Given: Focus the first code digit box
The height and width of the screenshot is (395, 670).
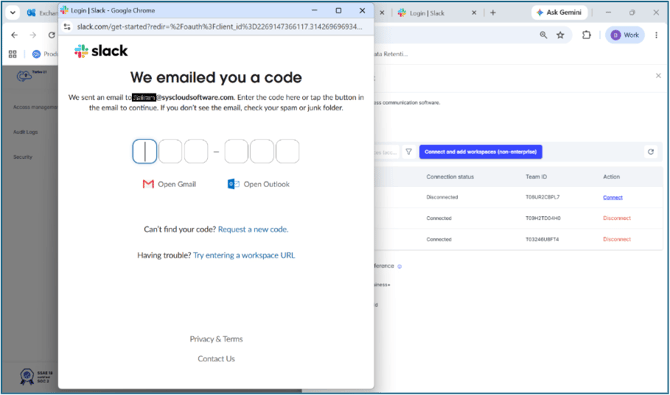Looking at the screenshot, I should click(144, 151).
